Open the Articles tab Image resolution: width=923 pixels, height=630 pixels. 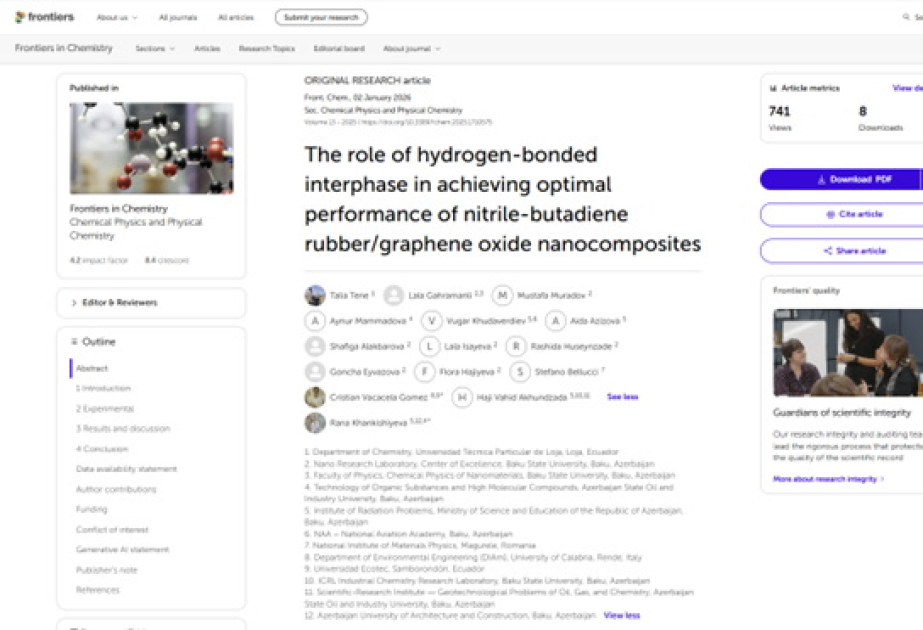point(207,49)
